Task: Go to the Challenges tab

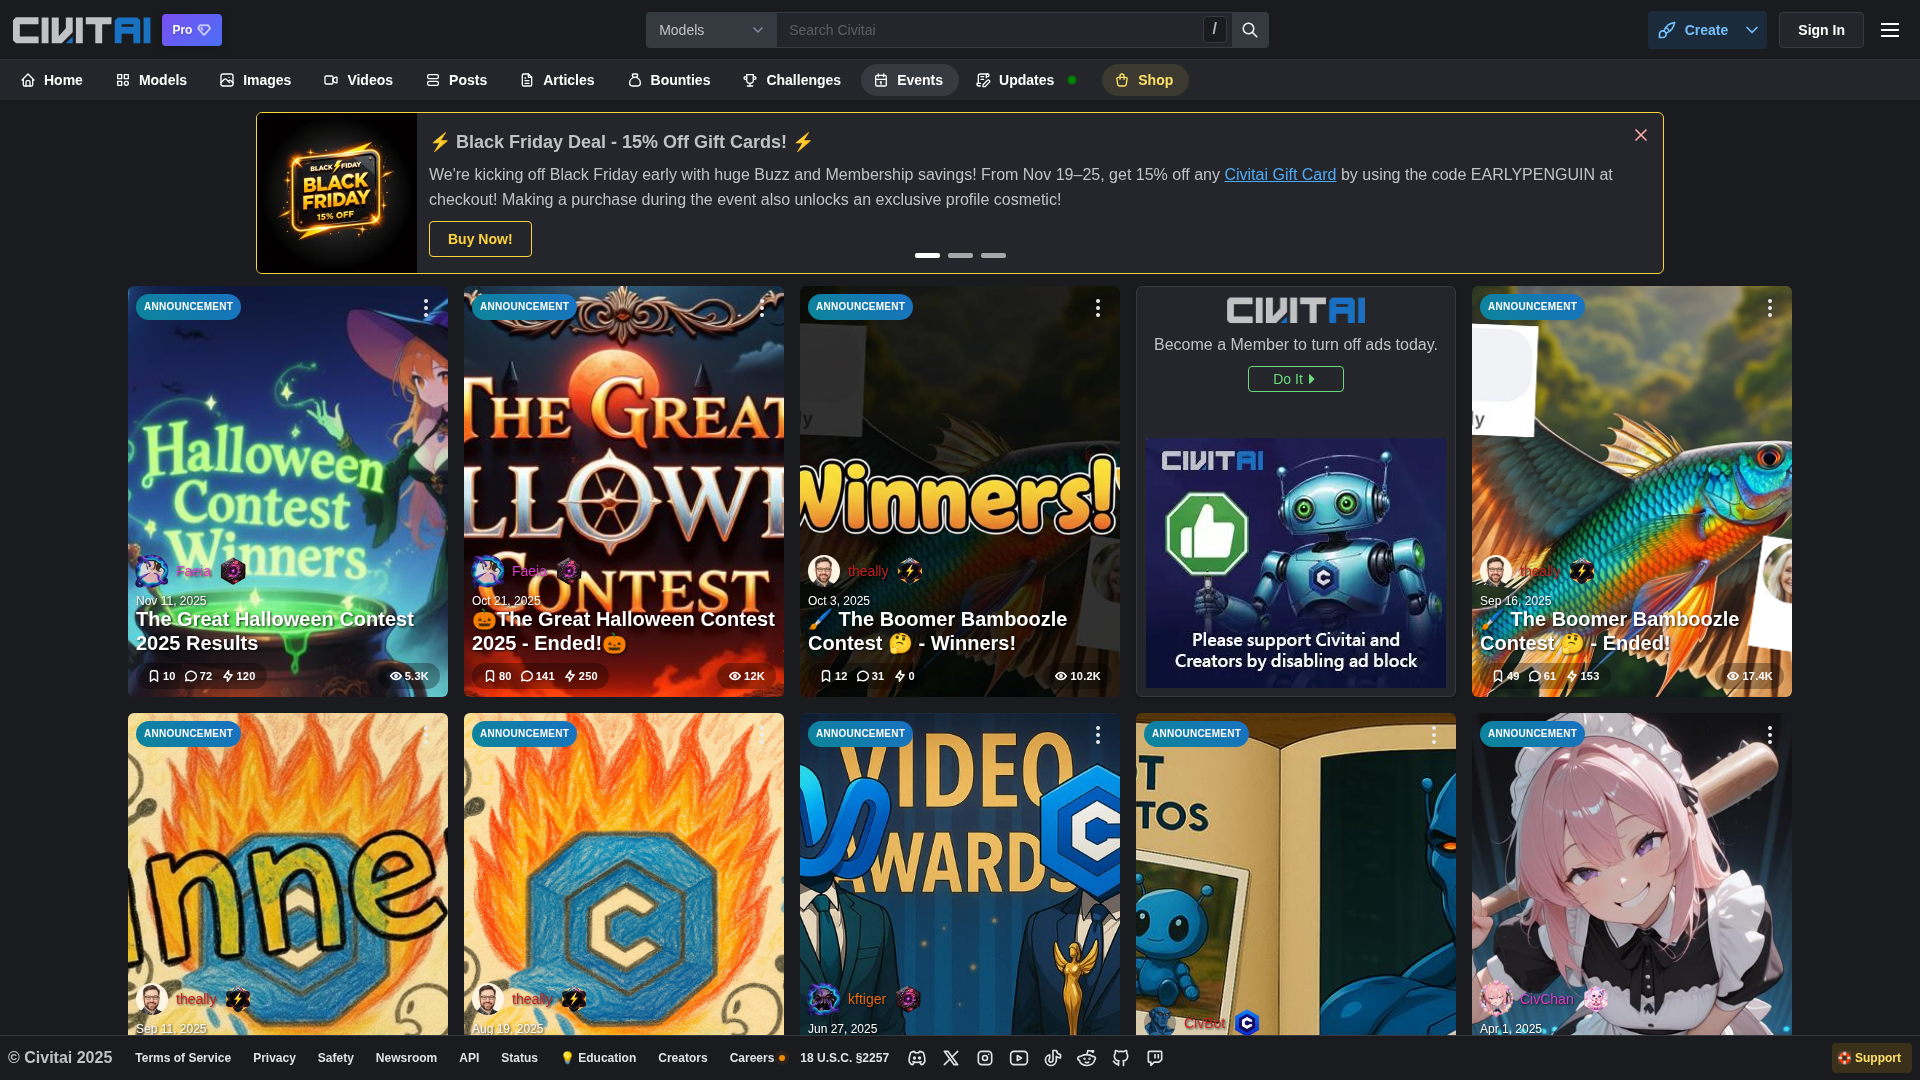Action: [791, 80]
